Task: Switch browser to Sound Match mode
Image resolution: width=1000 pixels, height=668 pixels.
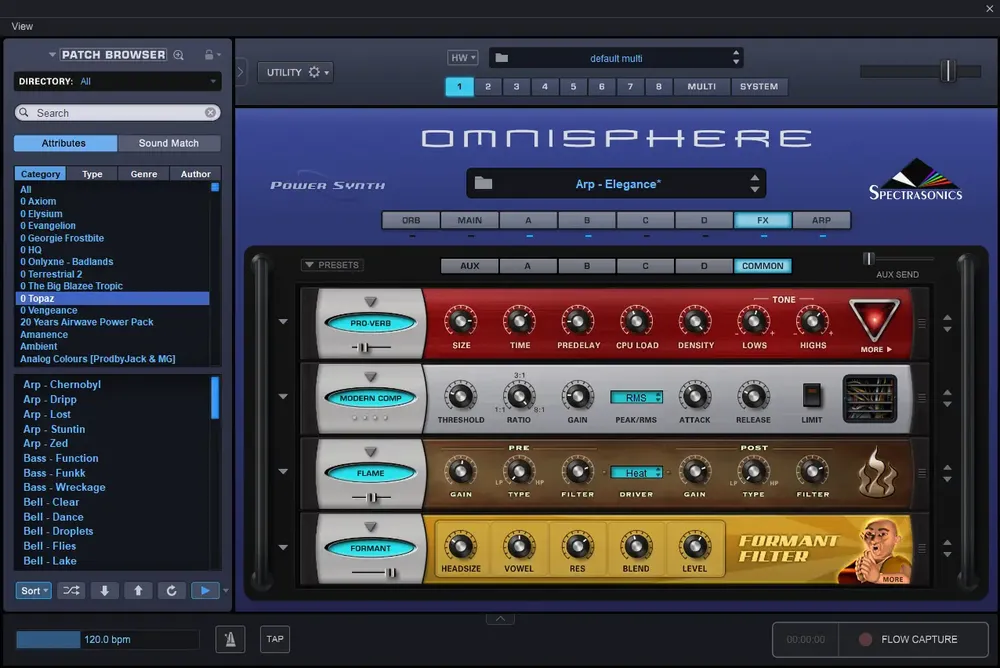Action: tap(169, 143)
